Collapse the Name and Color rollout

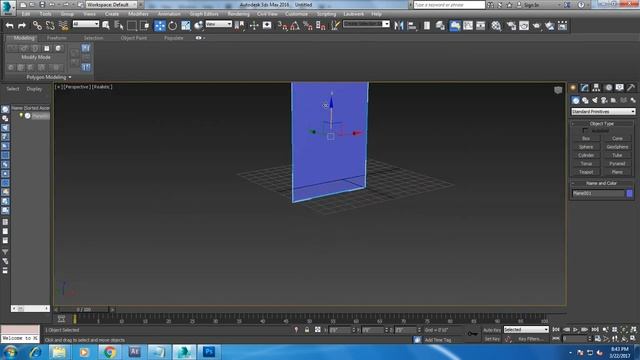point(602,183)
